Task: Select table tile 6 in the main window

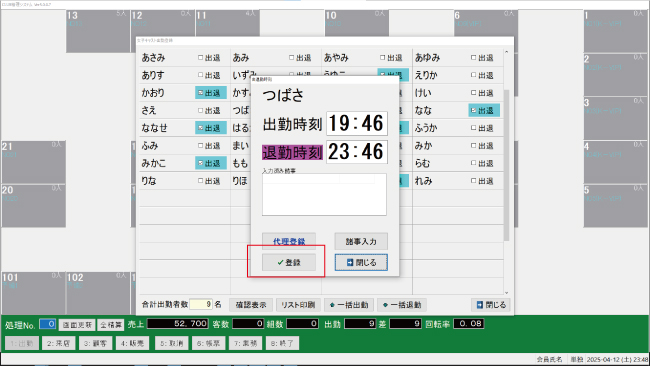Action: (x=486, y=23)
